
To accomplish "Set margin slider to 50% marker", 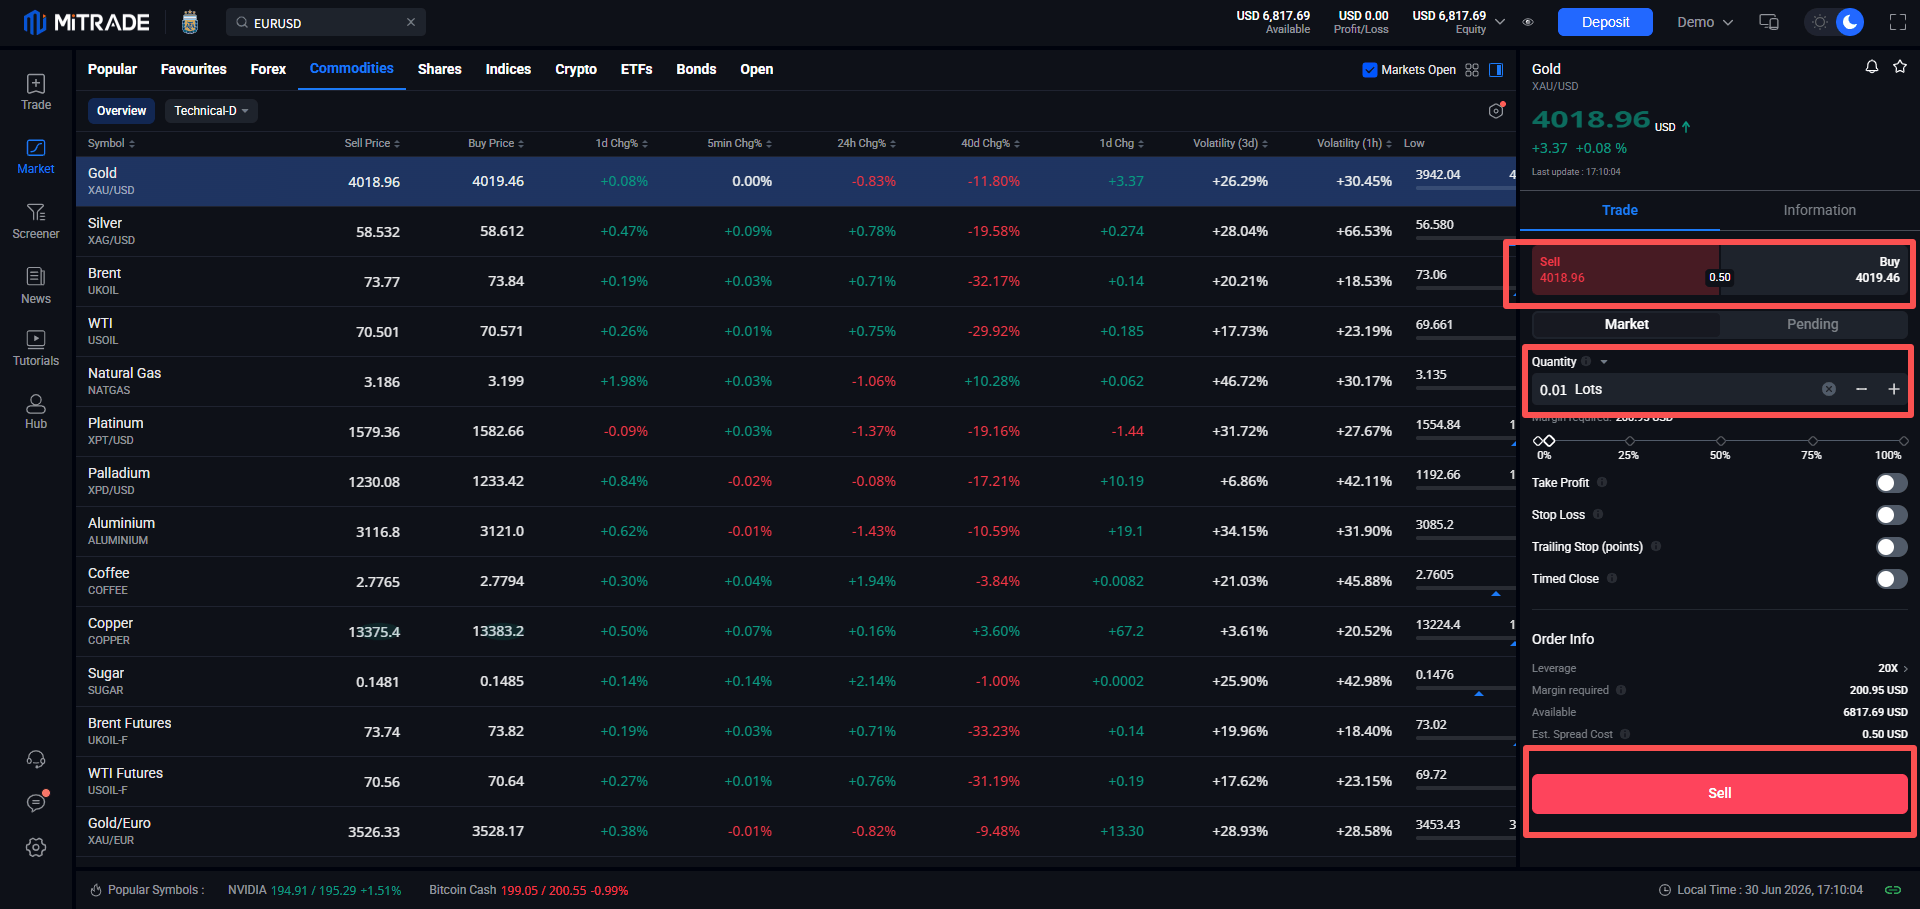I will 1720,441.
